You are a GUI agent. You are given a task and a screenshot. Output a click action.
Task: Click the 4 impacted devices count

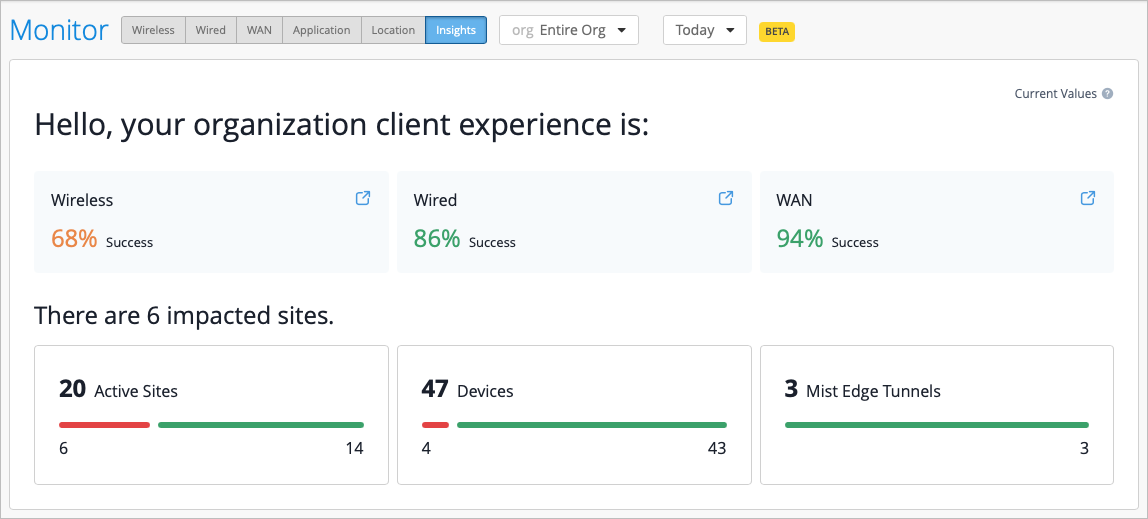point(427,449)
